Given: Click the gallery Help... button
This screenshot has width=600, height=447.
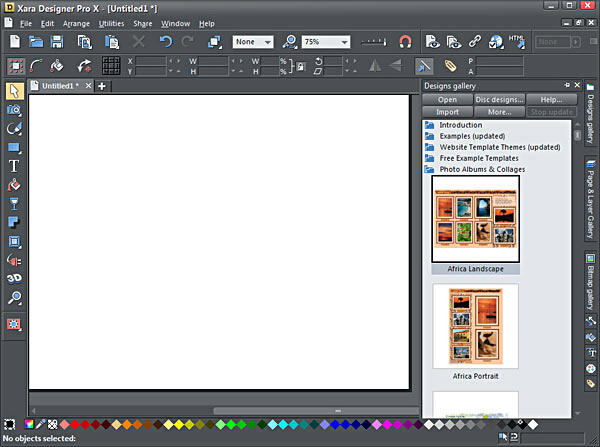Looking at the screenshot, I should point(551,100).
